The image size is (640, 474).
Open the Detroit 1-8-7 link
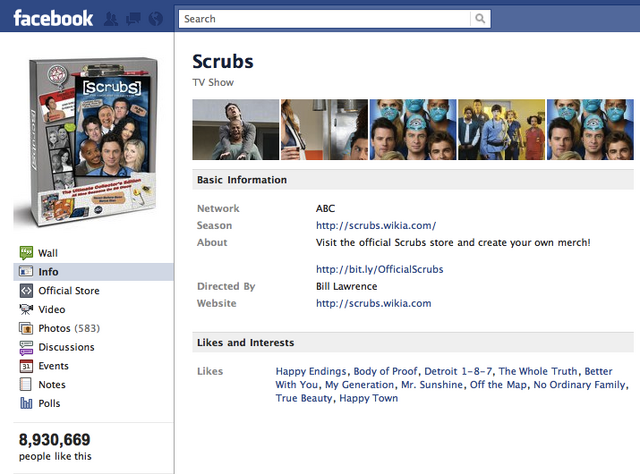tap(458, 371)
